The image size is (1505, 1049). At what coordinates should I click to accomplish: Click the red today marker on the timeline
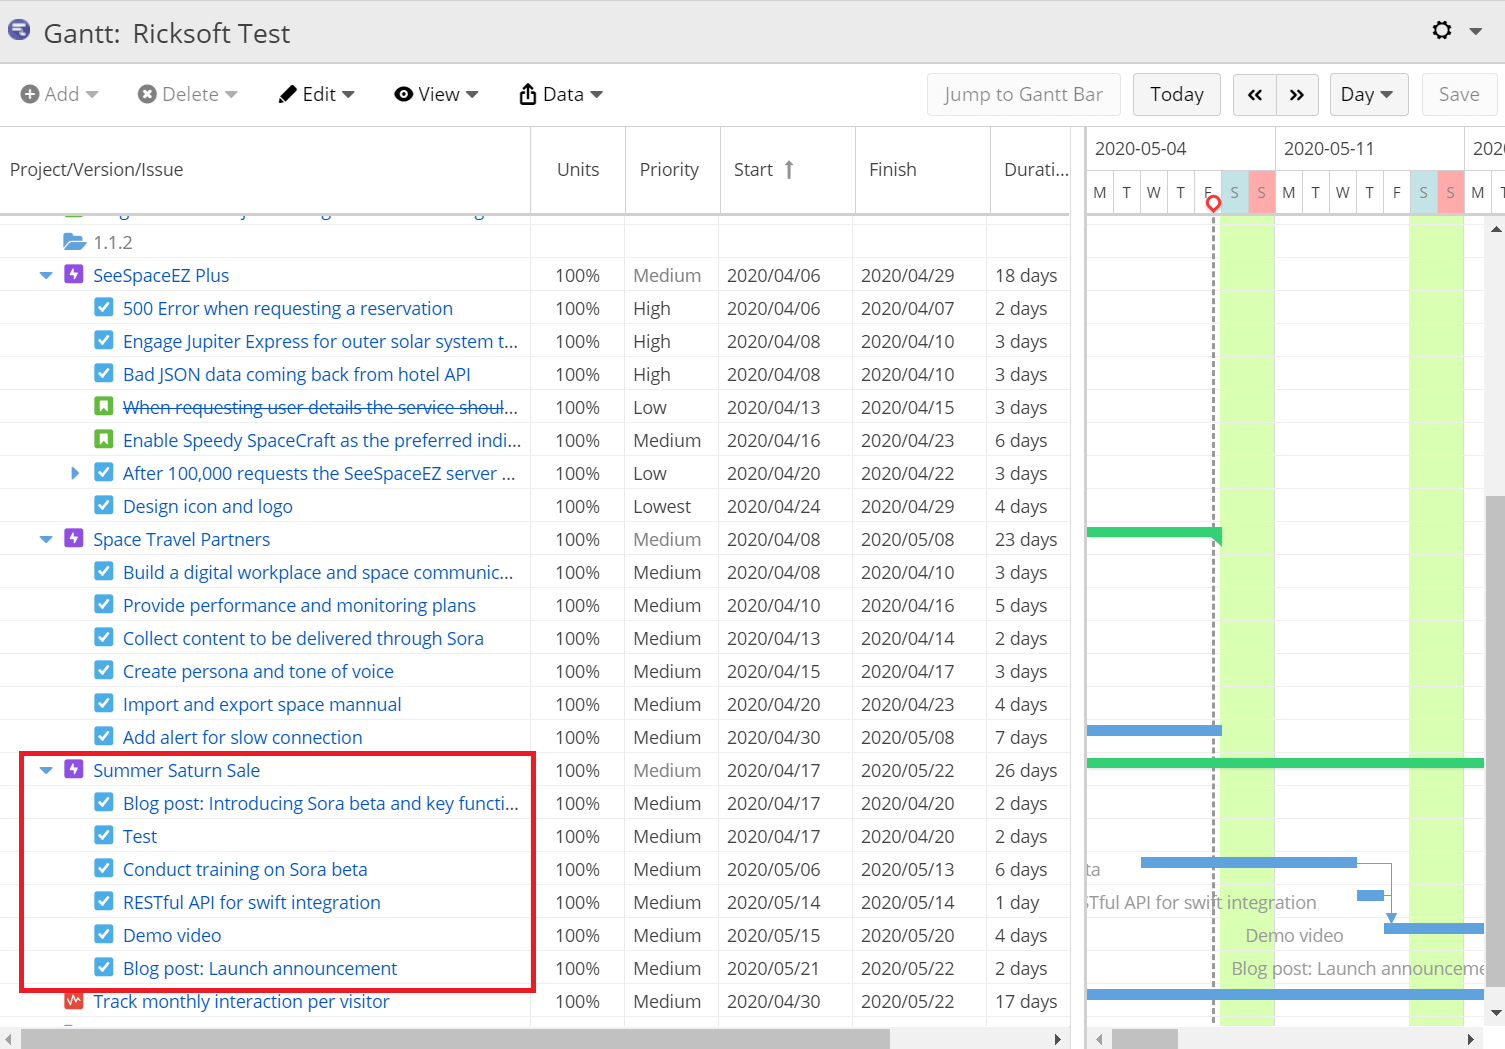coord(1214,202)
